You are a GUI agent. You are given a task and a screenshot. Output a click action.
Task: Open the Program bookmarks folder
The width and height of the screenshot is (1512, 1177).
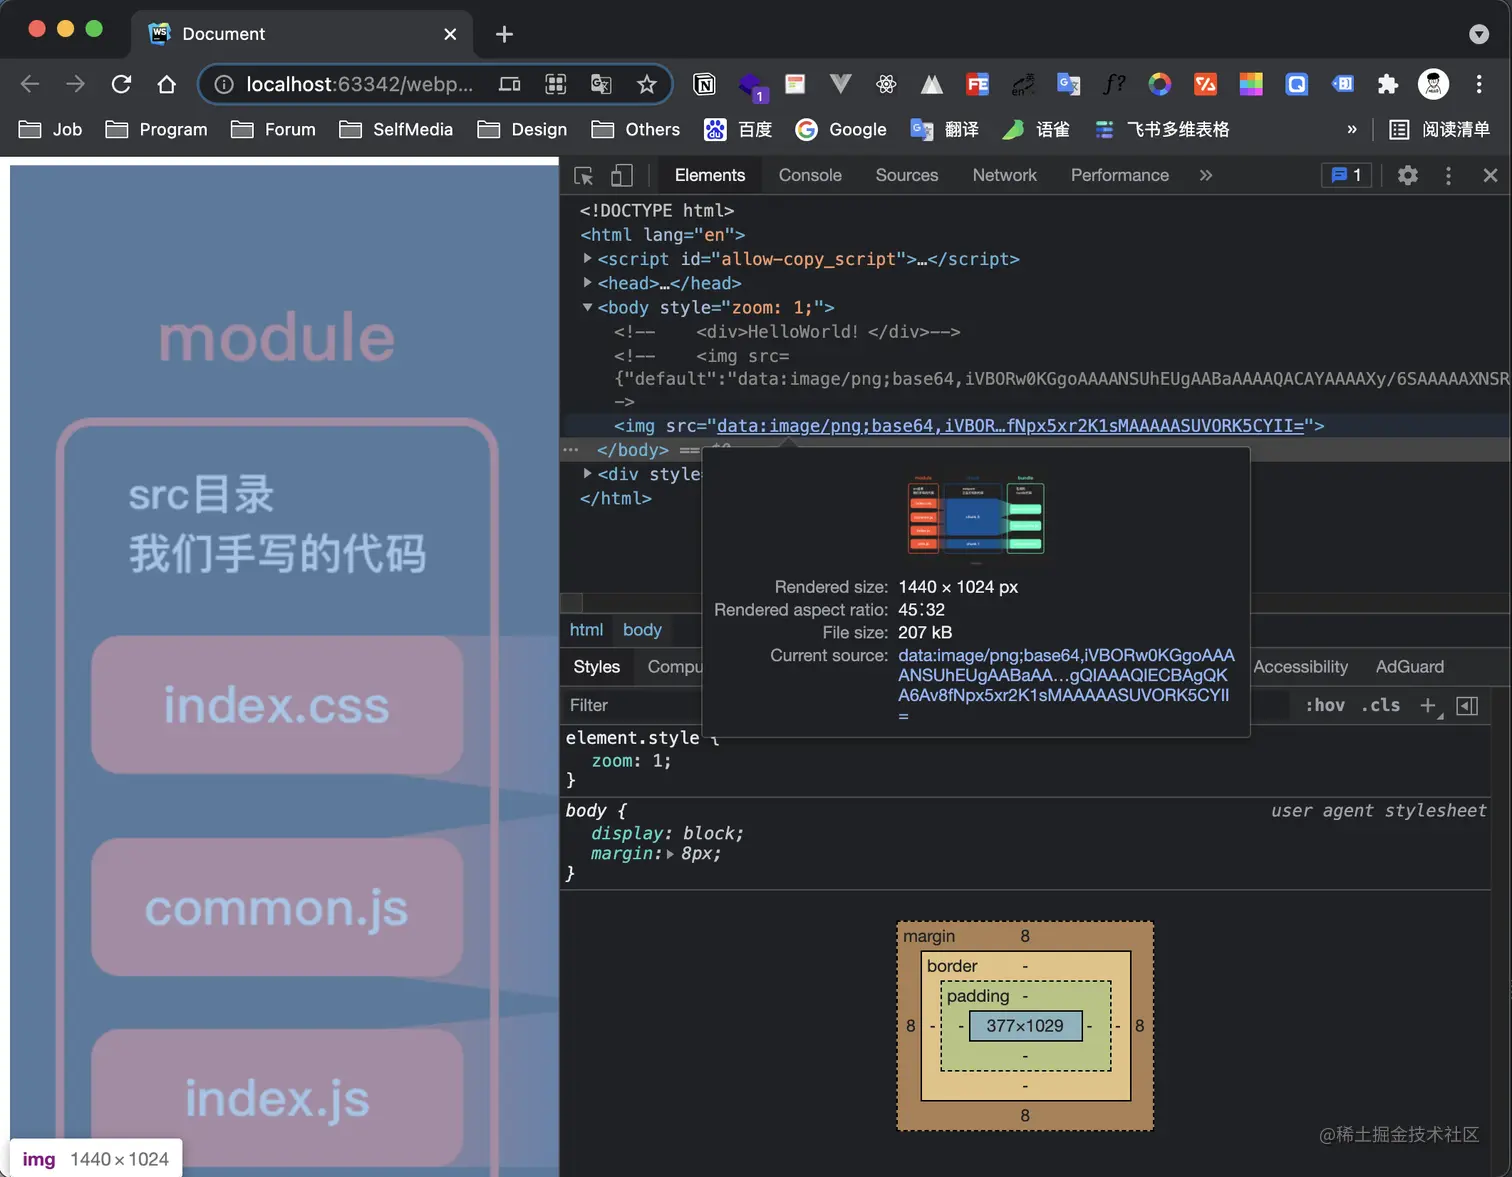[157, 129]
